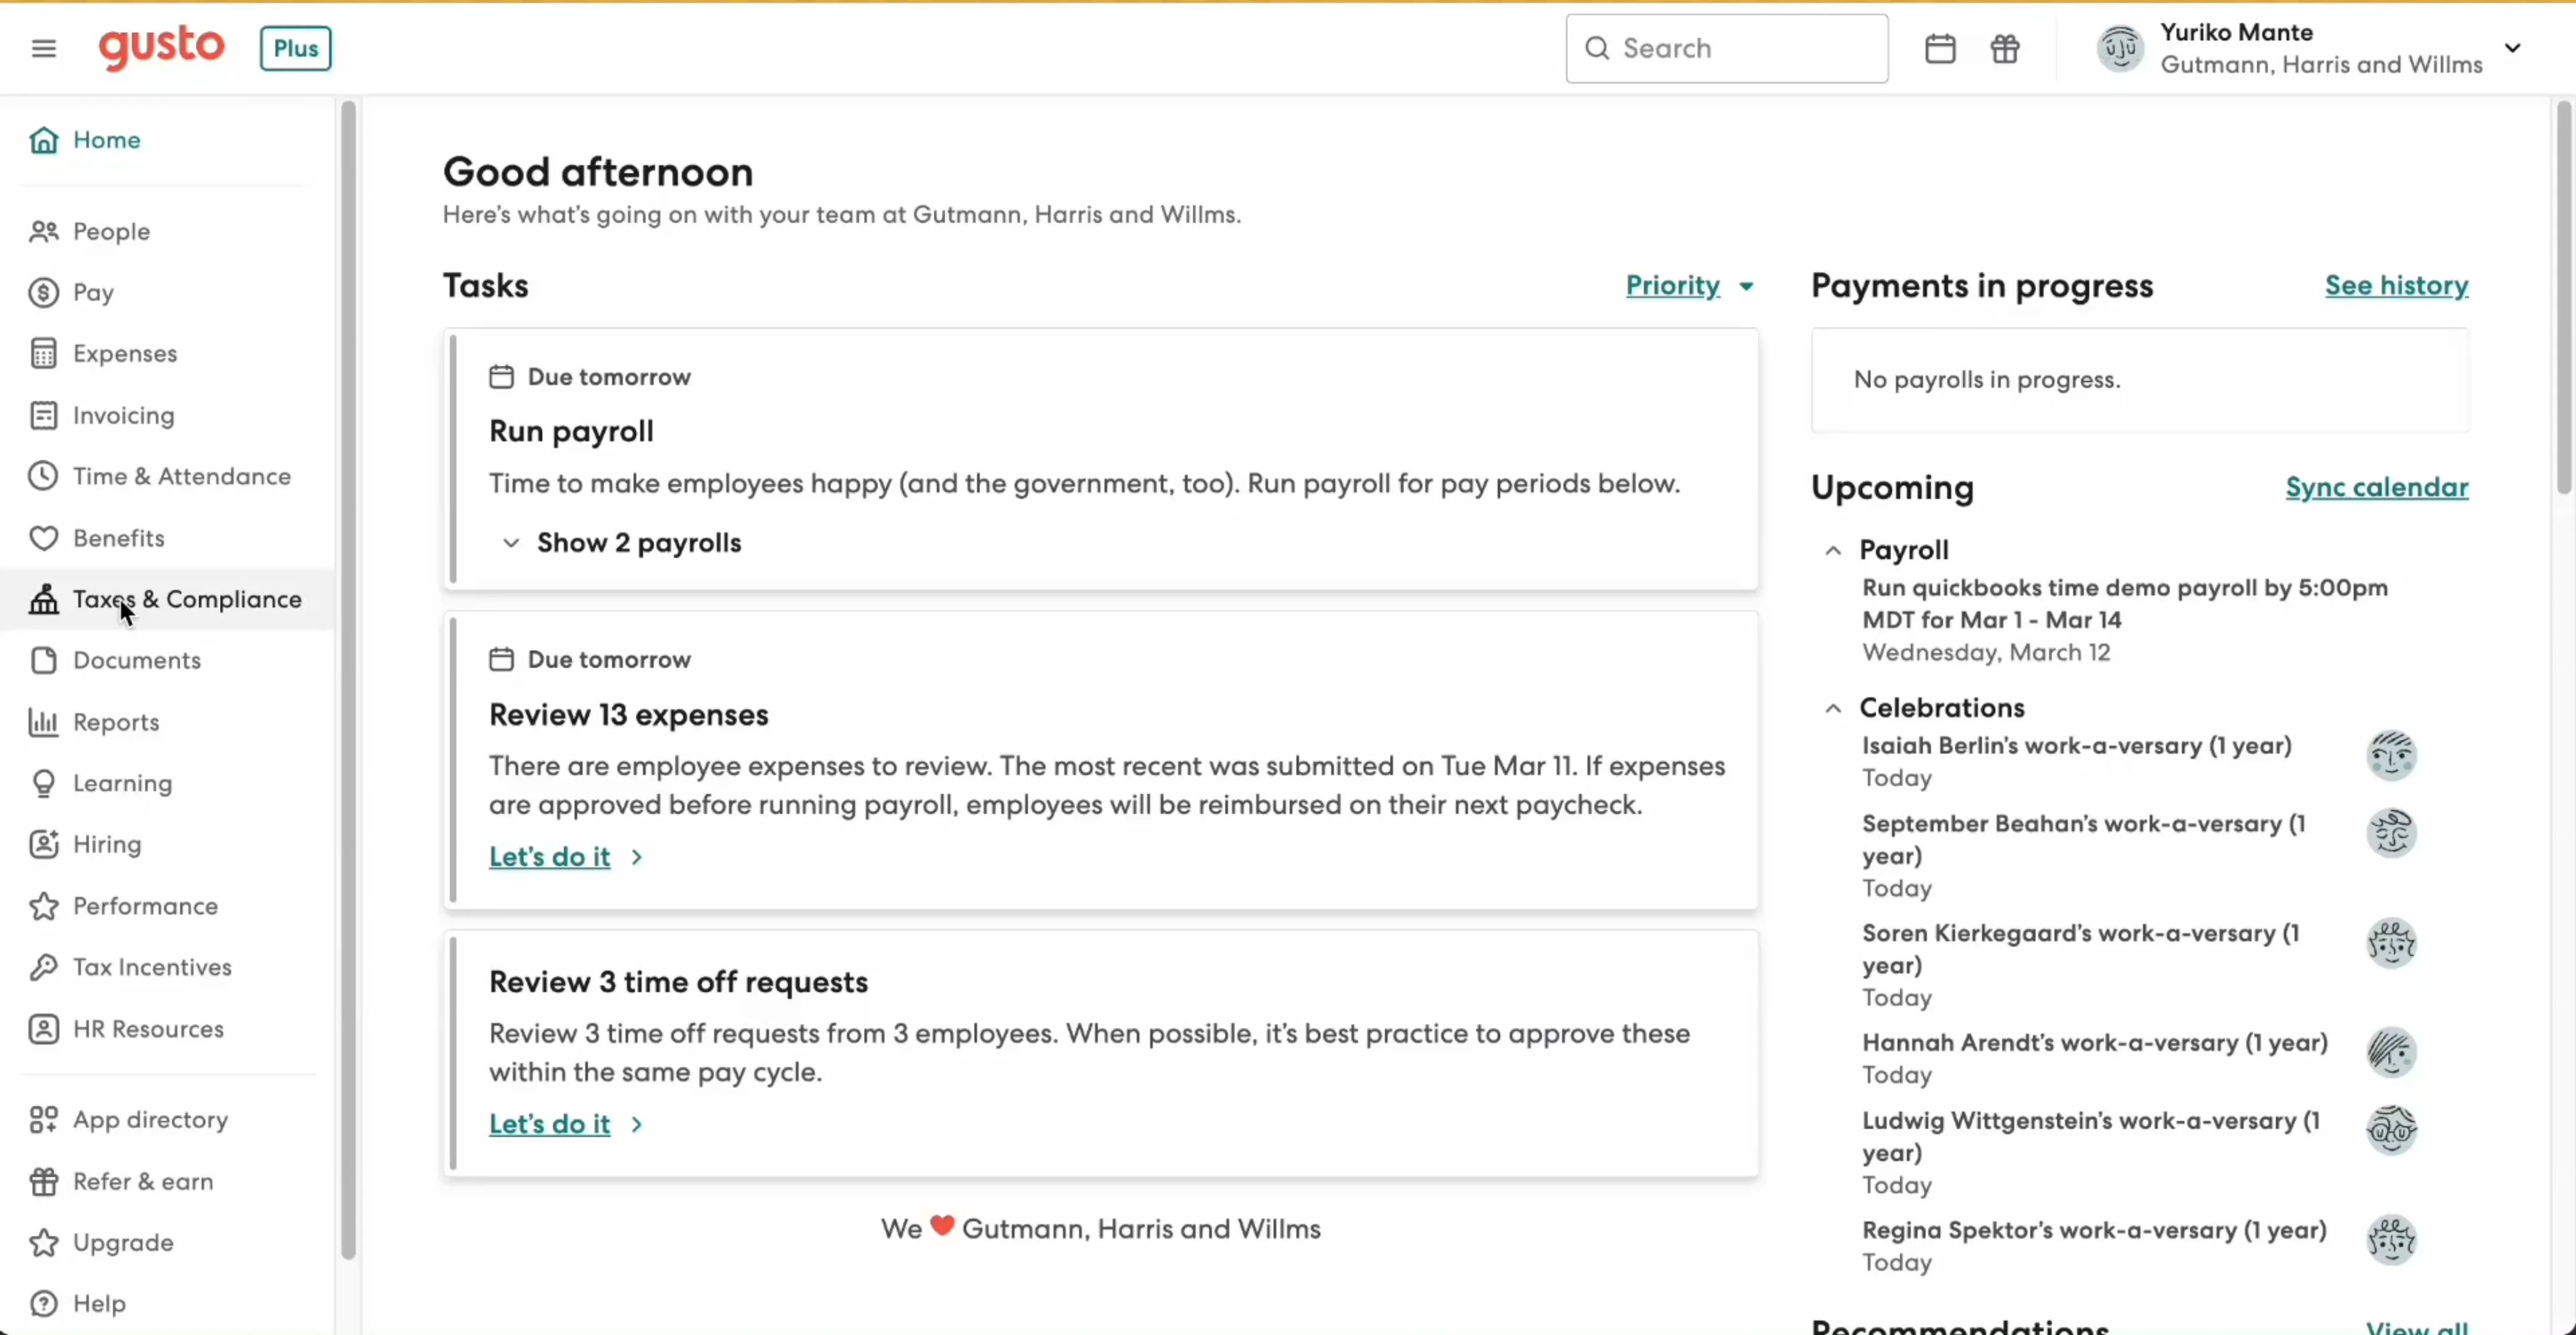Viewport: 2576px width, 1335px height.
Task: Click the Plus plan badge
Action: click(295, 48)
